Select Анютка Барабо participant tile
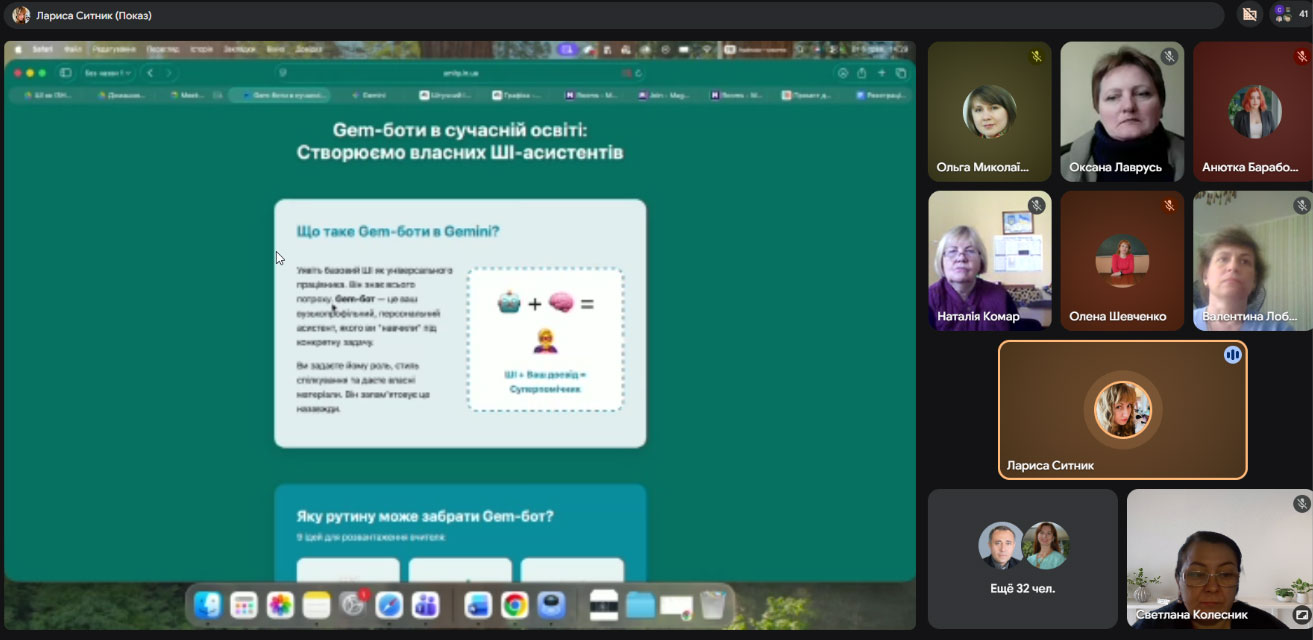Viewport: 1313px width, 640px height. click(x=1253, y=111)
